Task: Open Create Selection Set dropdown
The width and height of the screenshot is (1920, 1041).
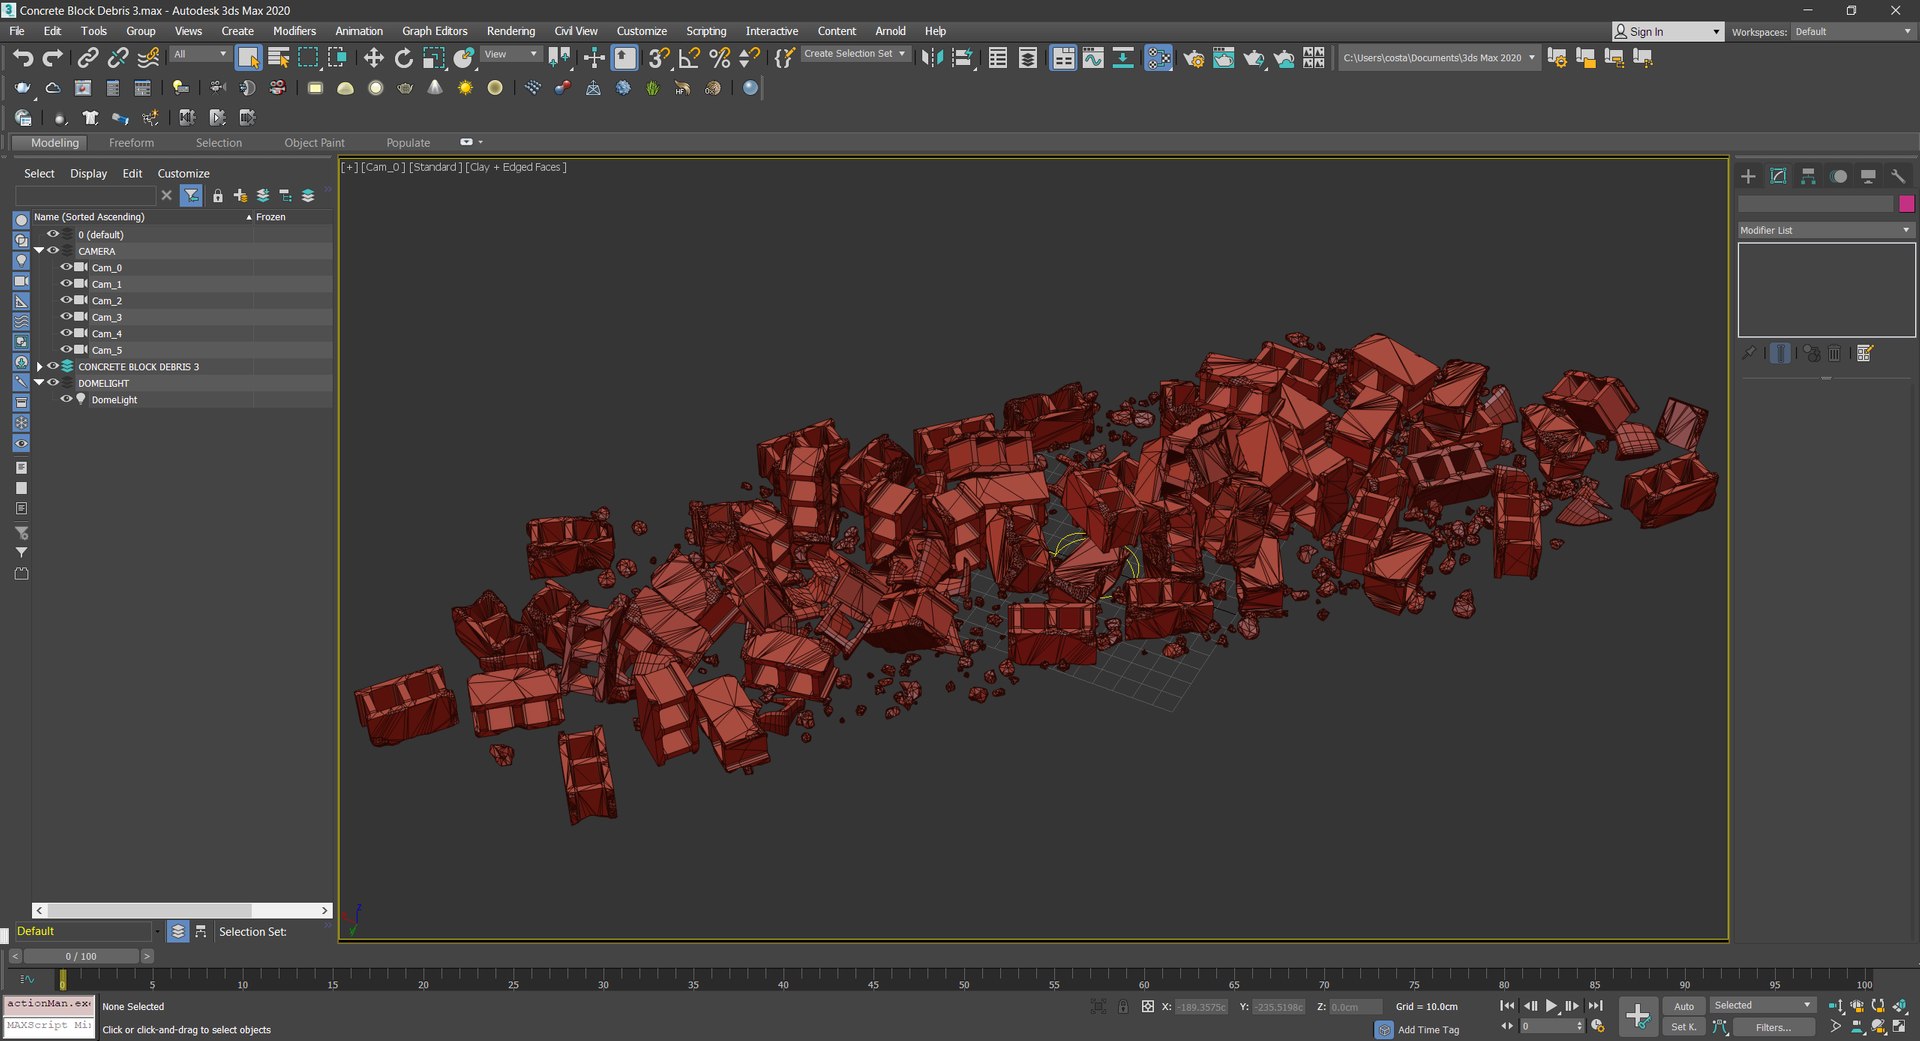Action: [856, 54]
